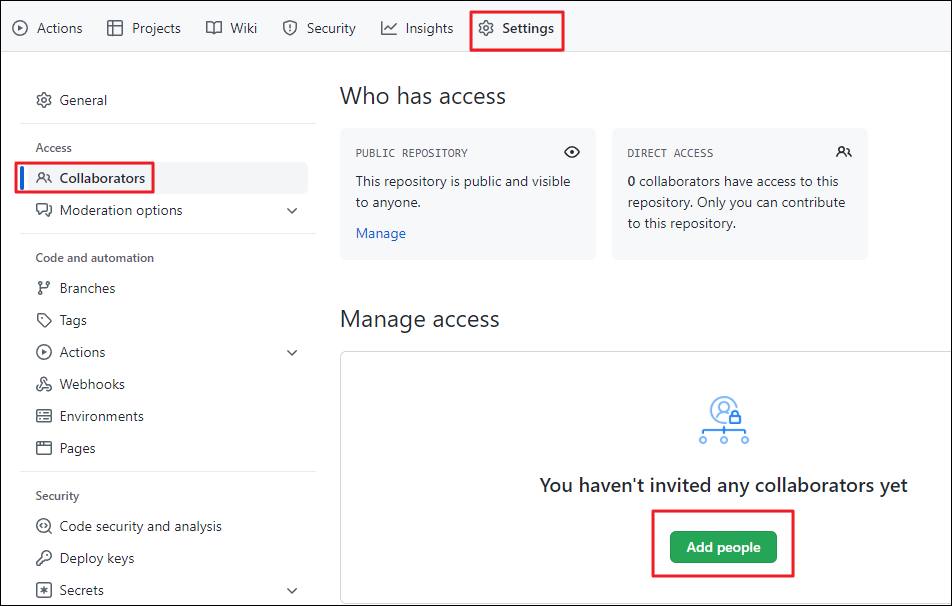Click the Branches git-branch icon
The image size is (952, 606).
(44, 288)
